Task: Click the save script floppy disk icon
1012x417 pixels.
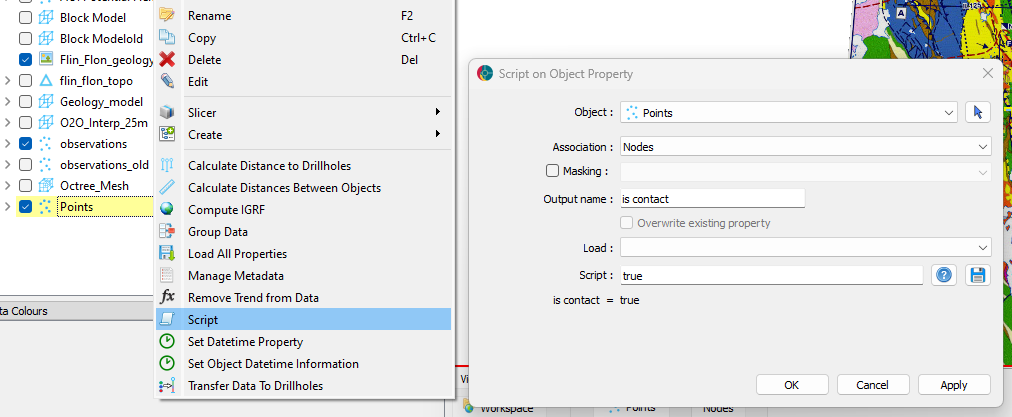Action: pyautogui.click(x=977, y=275)
